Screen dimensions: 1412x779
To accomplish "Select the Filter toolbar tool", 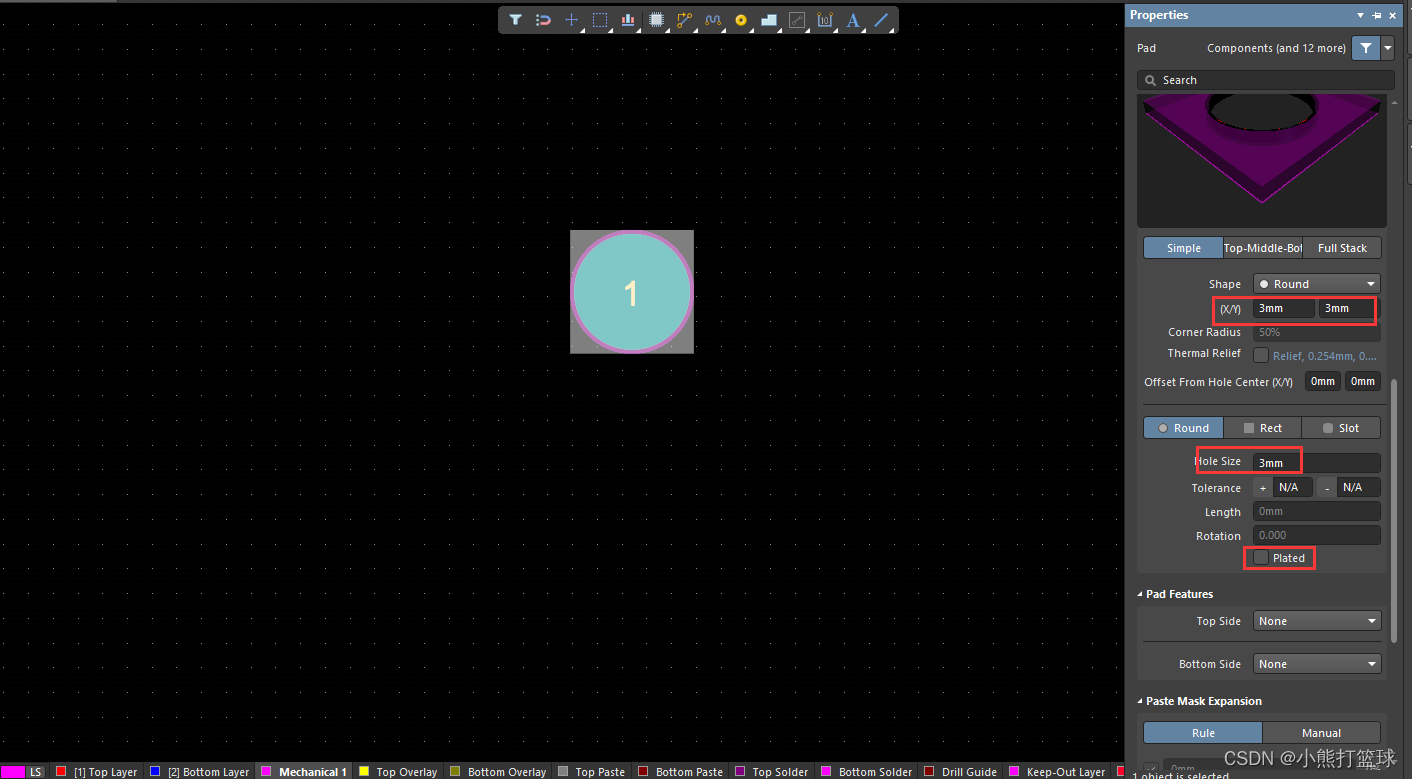I will tap(515, 20).
